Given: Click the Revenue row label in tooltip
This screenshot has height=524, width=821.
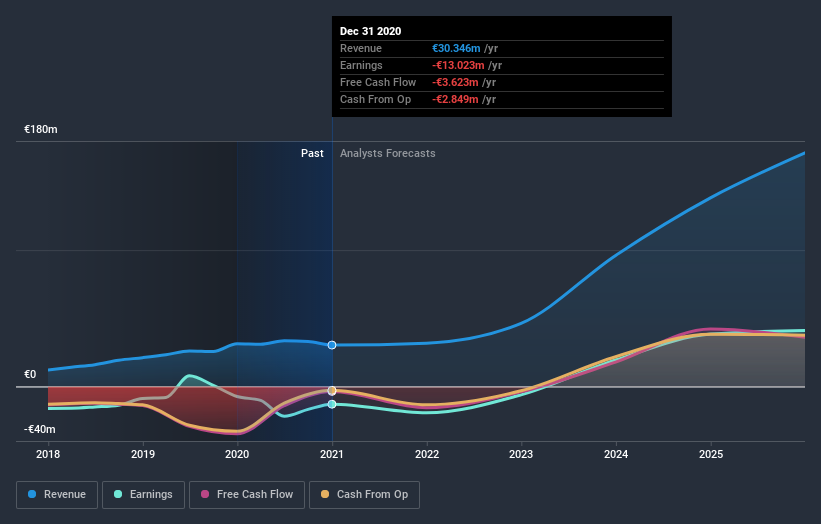Looking at the screenshot, I should pos(361,48).
